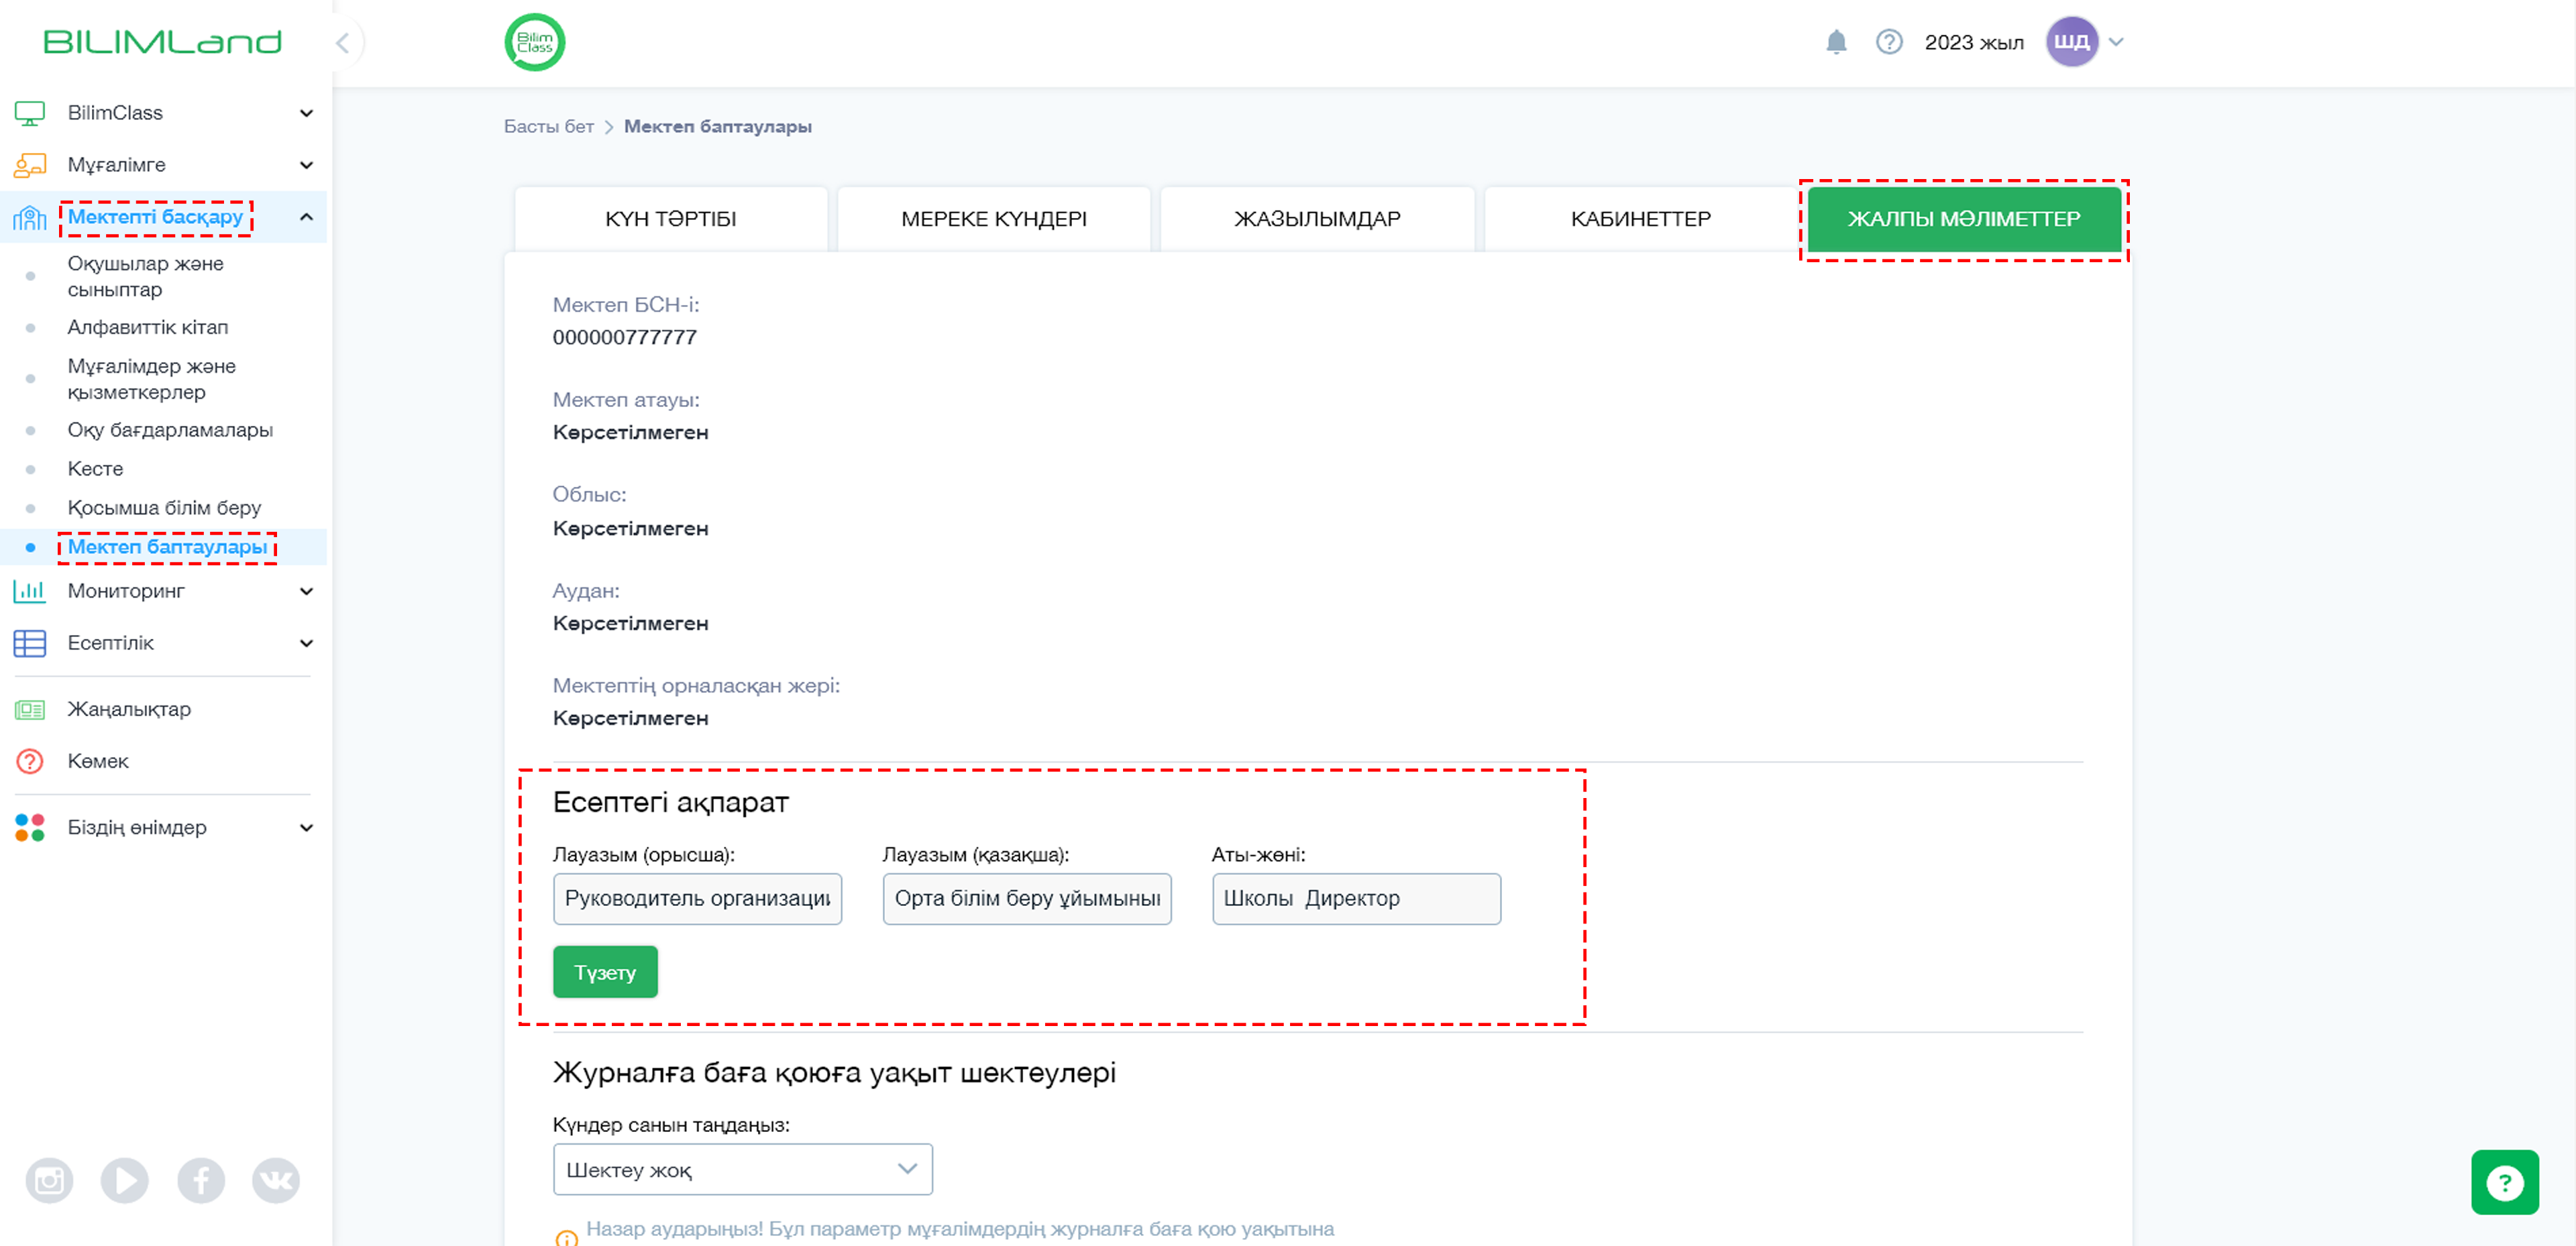Screen dimensions: 2576x1246
Task: Click the ШД user avatar
Action: tap(2071, 42)
